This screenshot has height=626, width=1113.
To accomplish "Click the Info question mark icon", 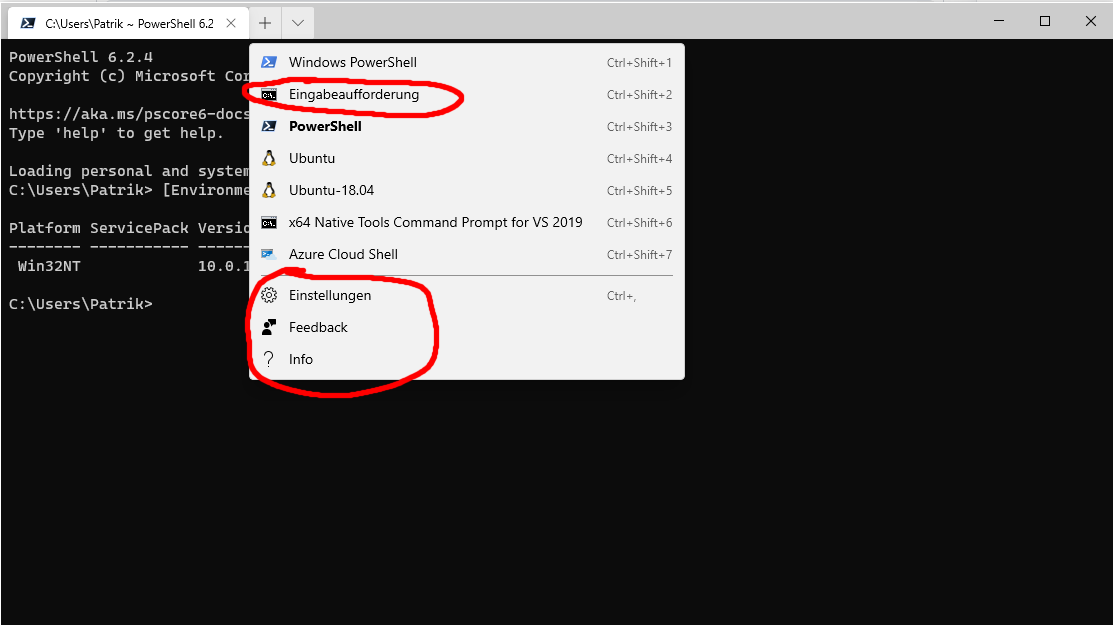I will pos(268,359).
